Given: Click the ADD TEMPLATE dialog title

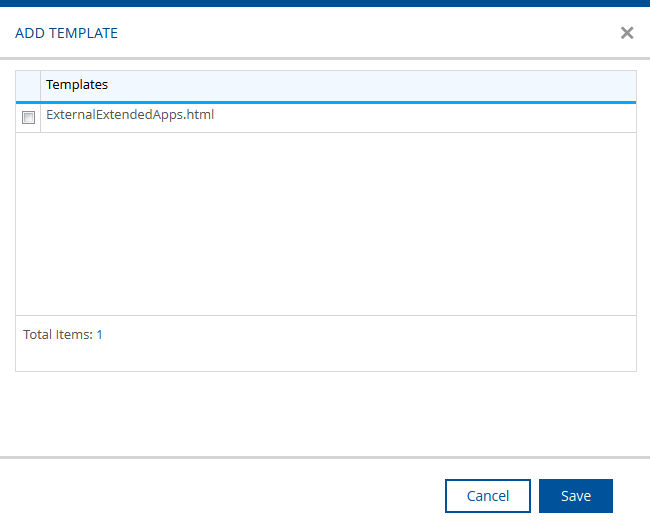Looking at the screenshot, I should pos(66,33).
